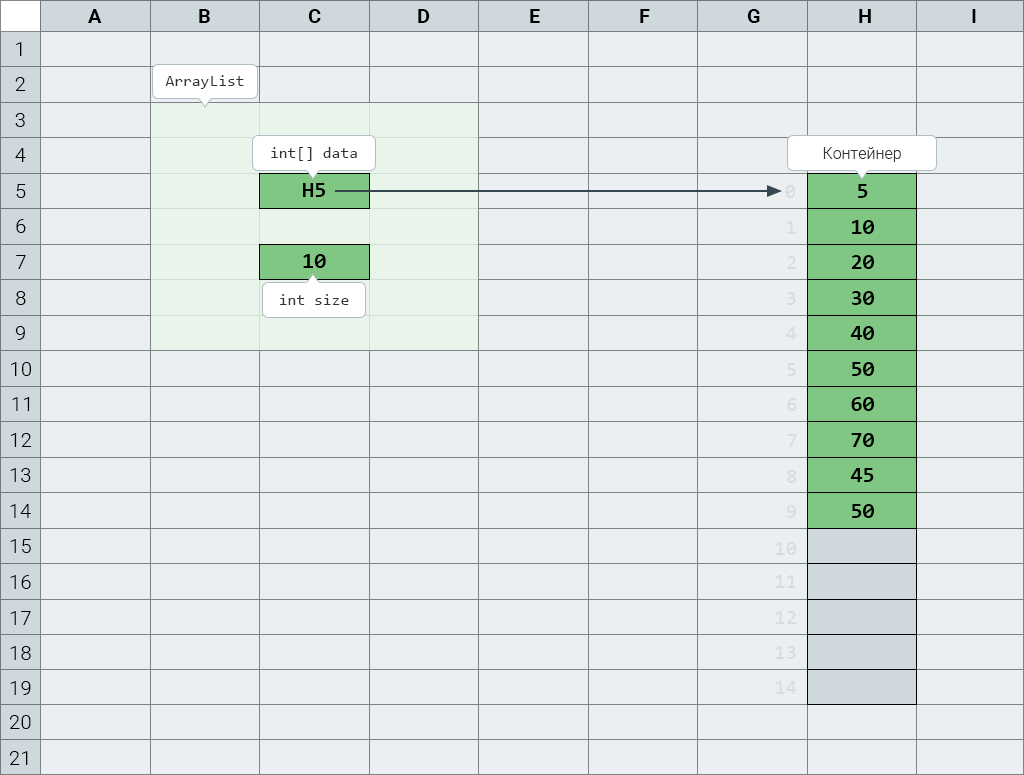
Task: Select row 21 header
Action: (x=20, y=757)
